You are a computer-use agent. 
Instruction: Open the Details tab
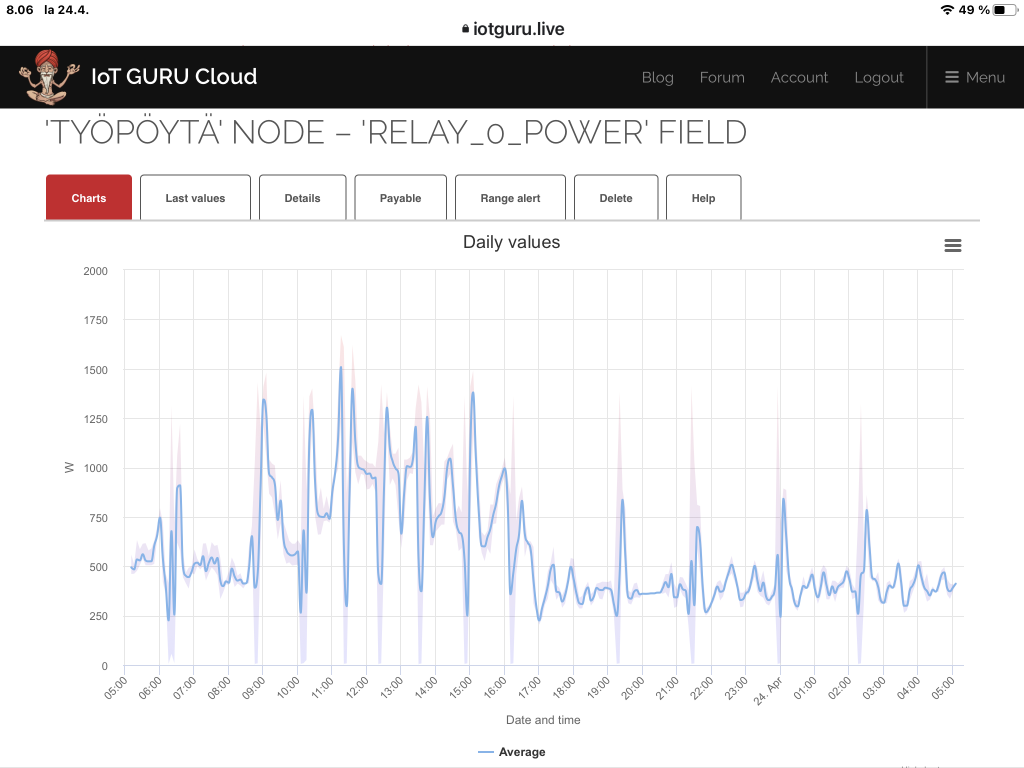click(302, 198)
